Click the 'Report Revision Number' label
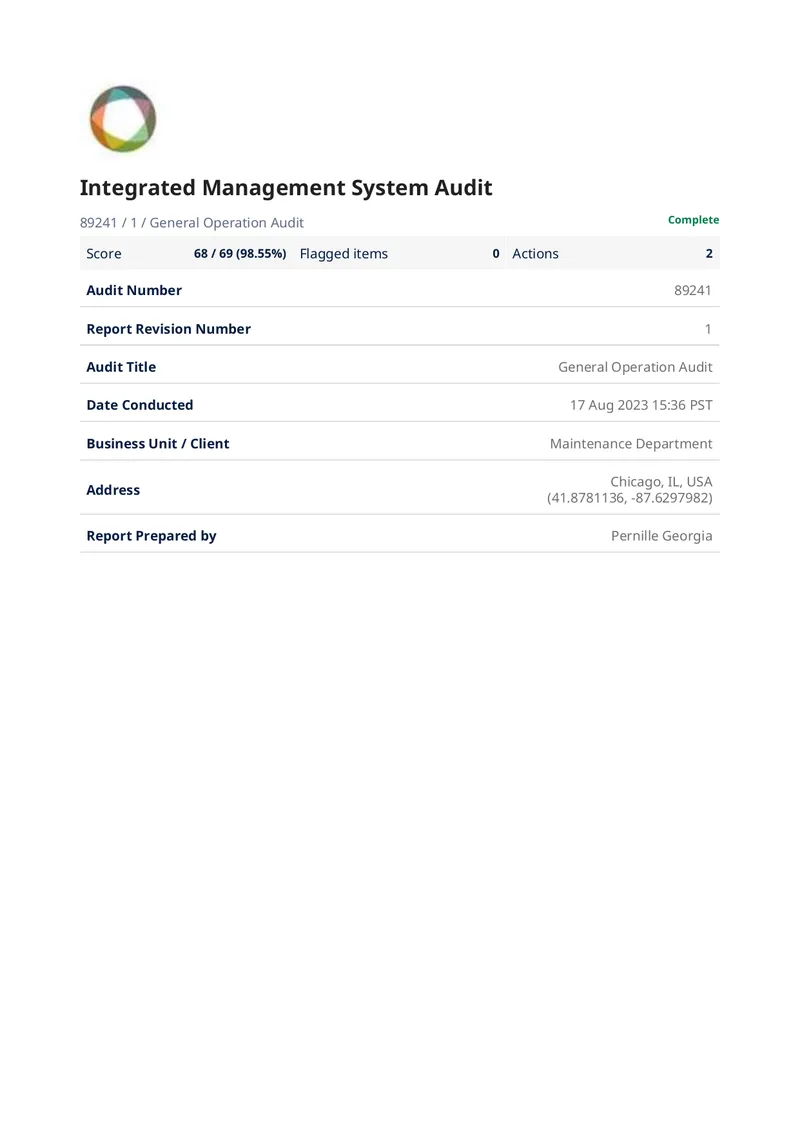Viewport: 800px width, 1130px height. pyautogui.click(x=169, y=329)
